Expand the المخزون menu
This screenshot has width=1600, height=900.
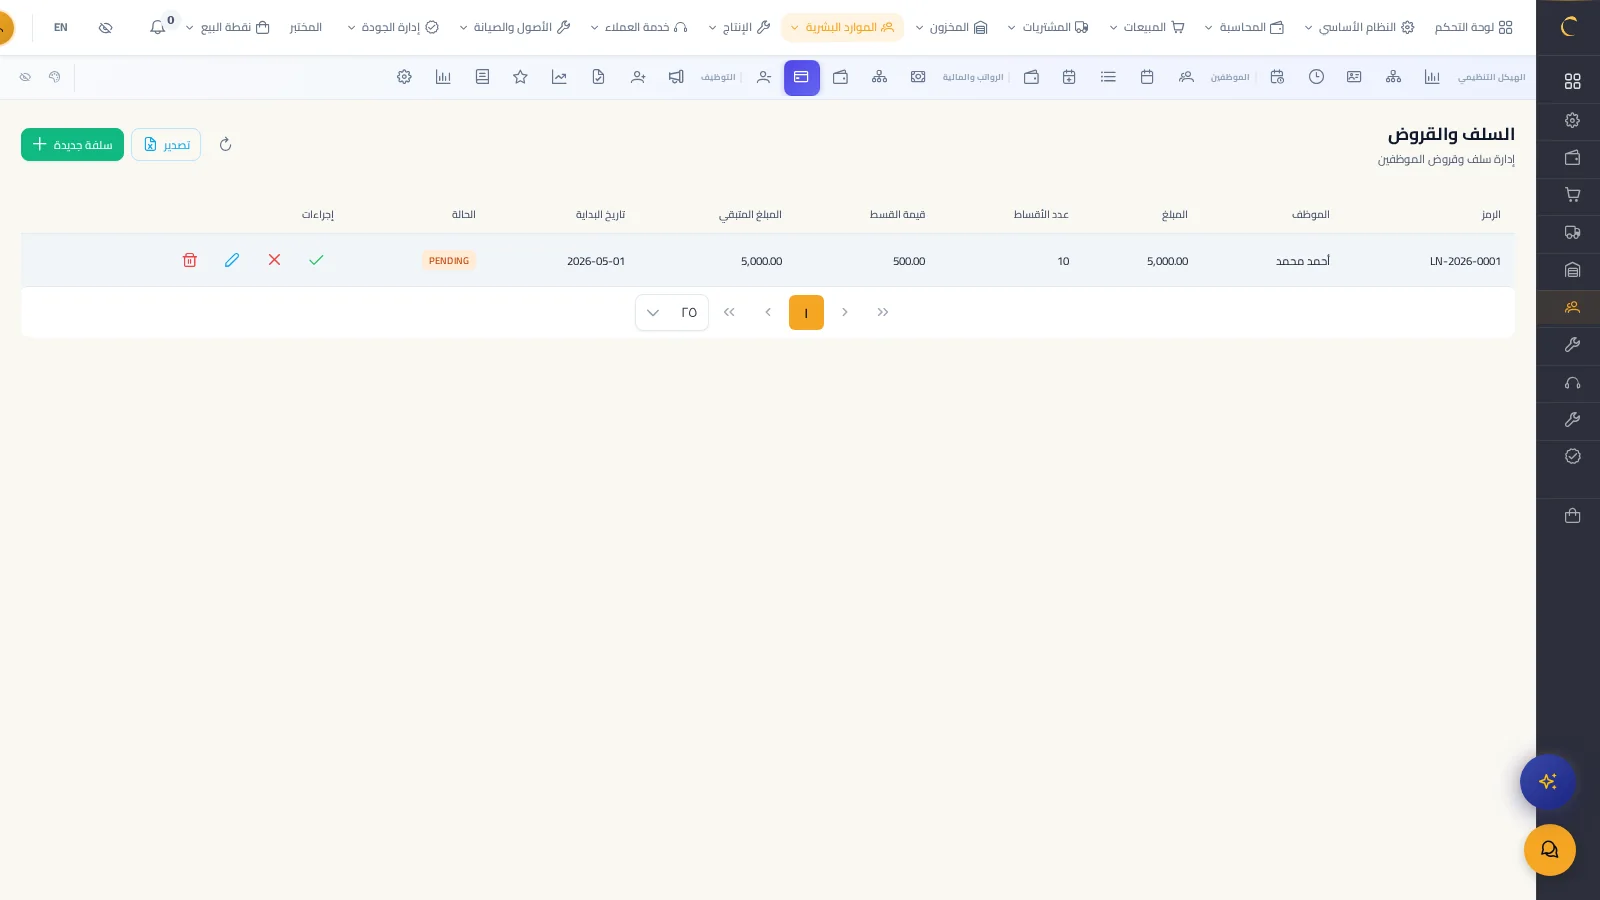coord(951,27)
